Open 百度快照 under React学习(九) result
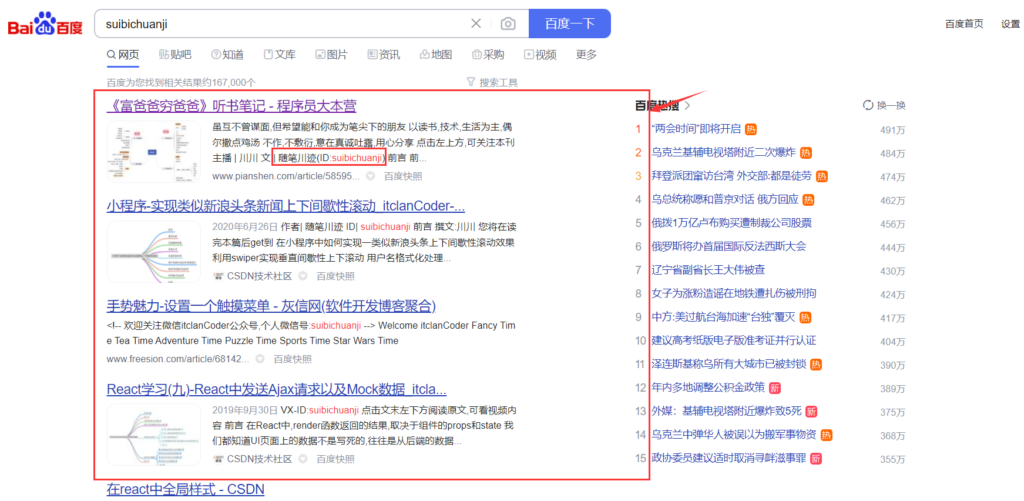This screenshot has width=1024, height=501. tap(336, 459)
